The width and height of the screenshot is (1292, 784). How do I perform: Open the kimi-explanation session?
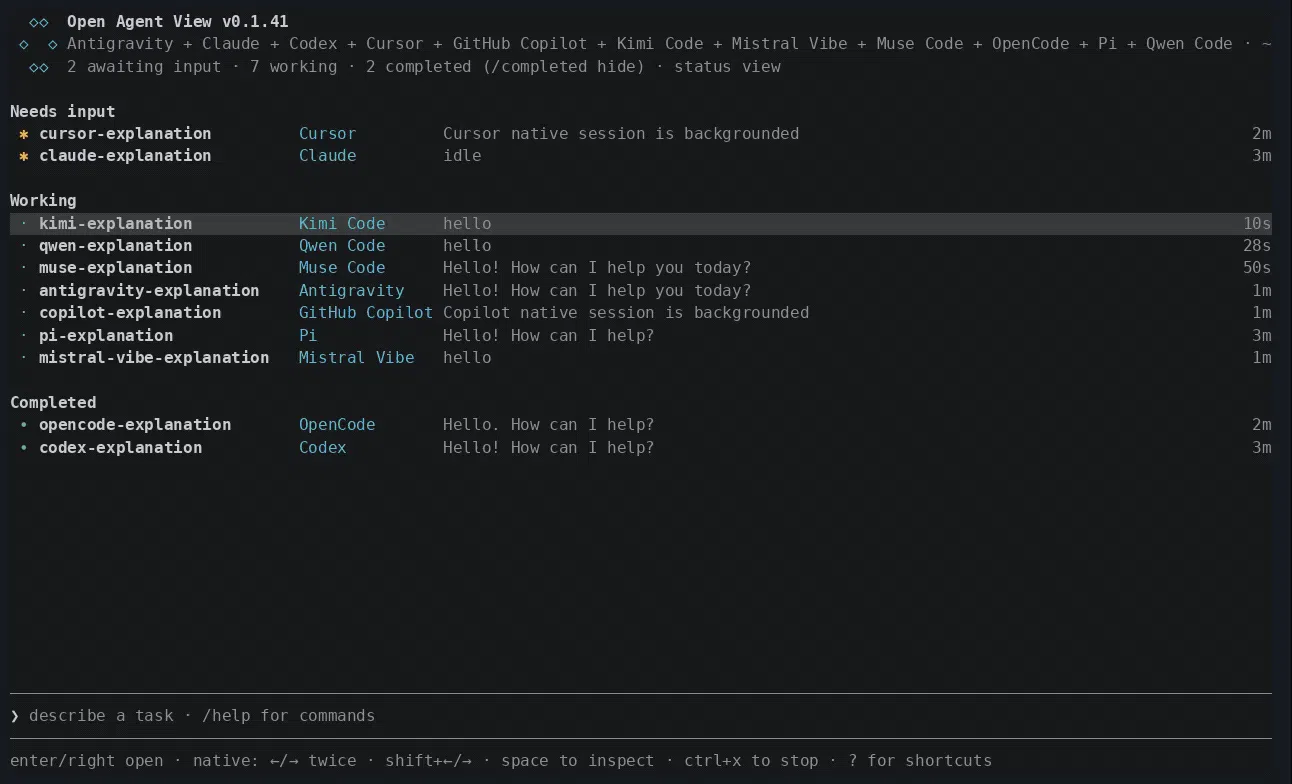[641, 224]
